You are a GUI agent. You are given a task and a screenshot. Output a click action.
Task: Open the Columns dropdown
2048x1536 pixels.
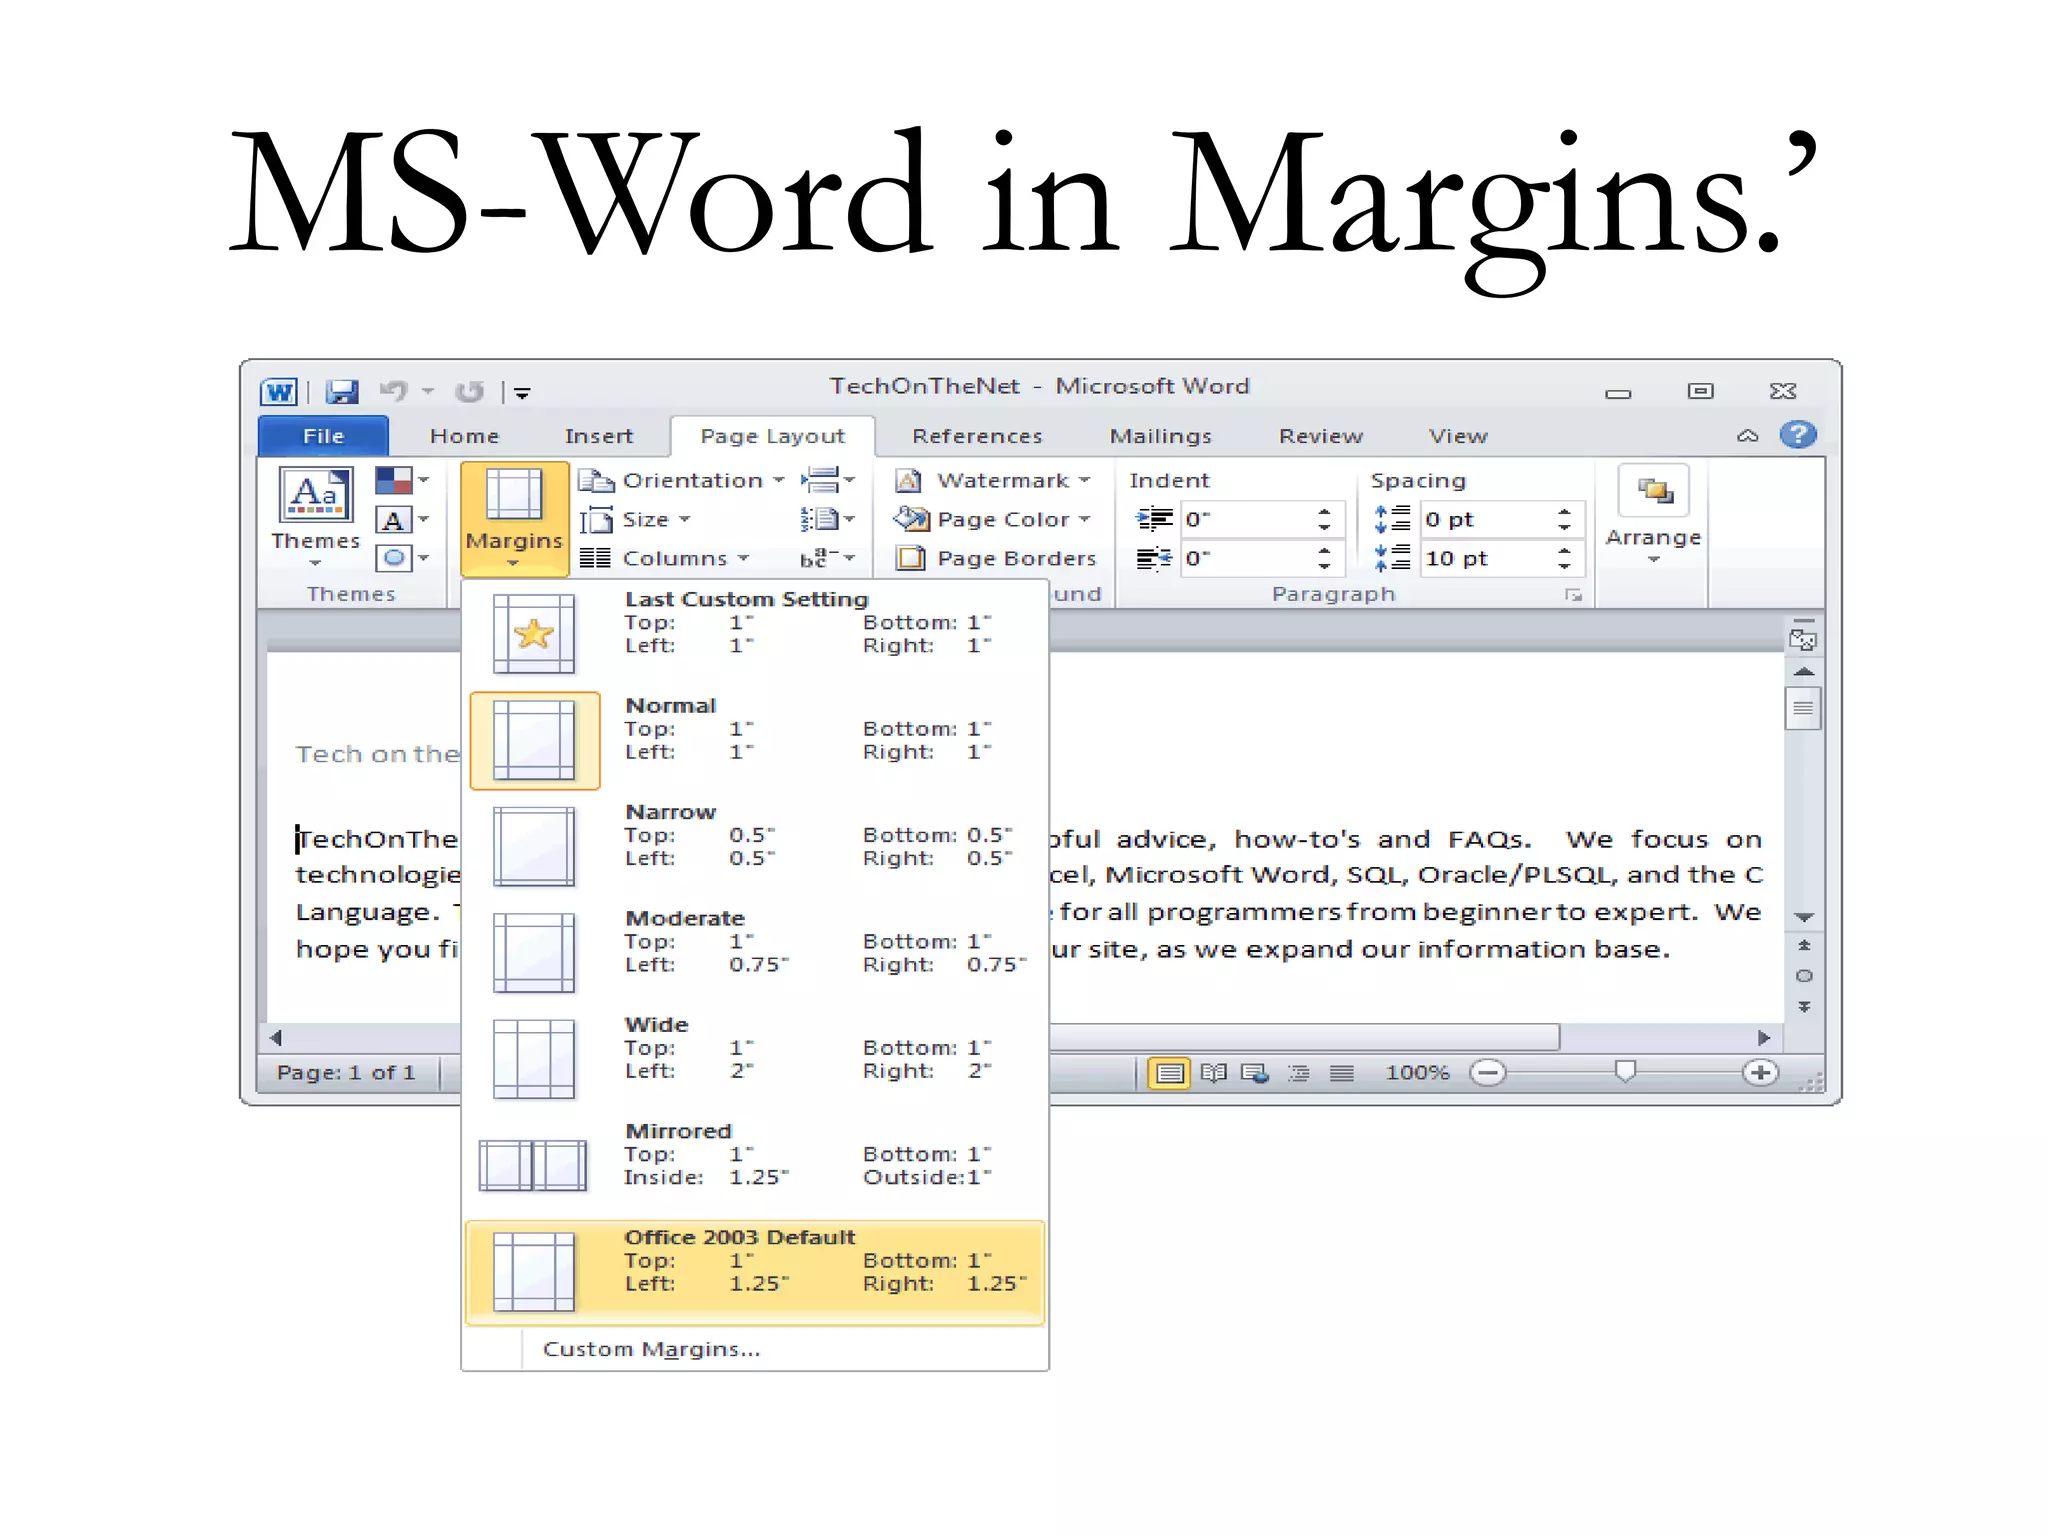coord(664,558)
